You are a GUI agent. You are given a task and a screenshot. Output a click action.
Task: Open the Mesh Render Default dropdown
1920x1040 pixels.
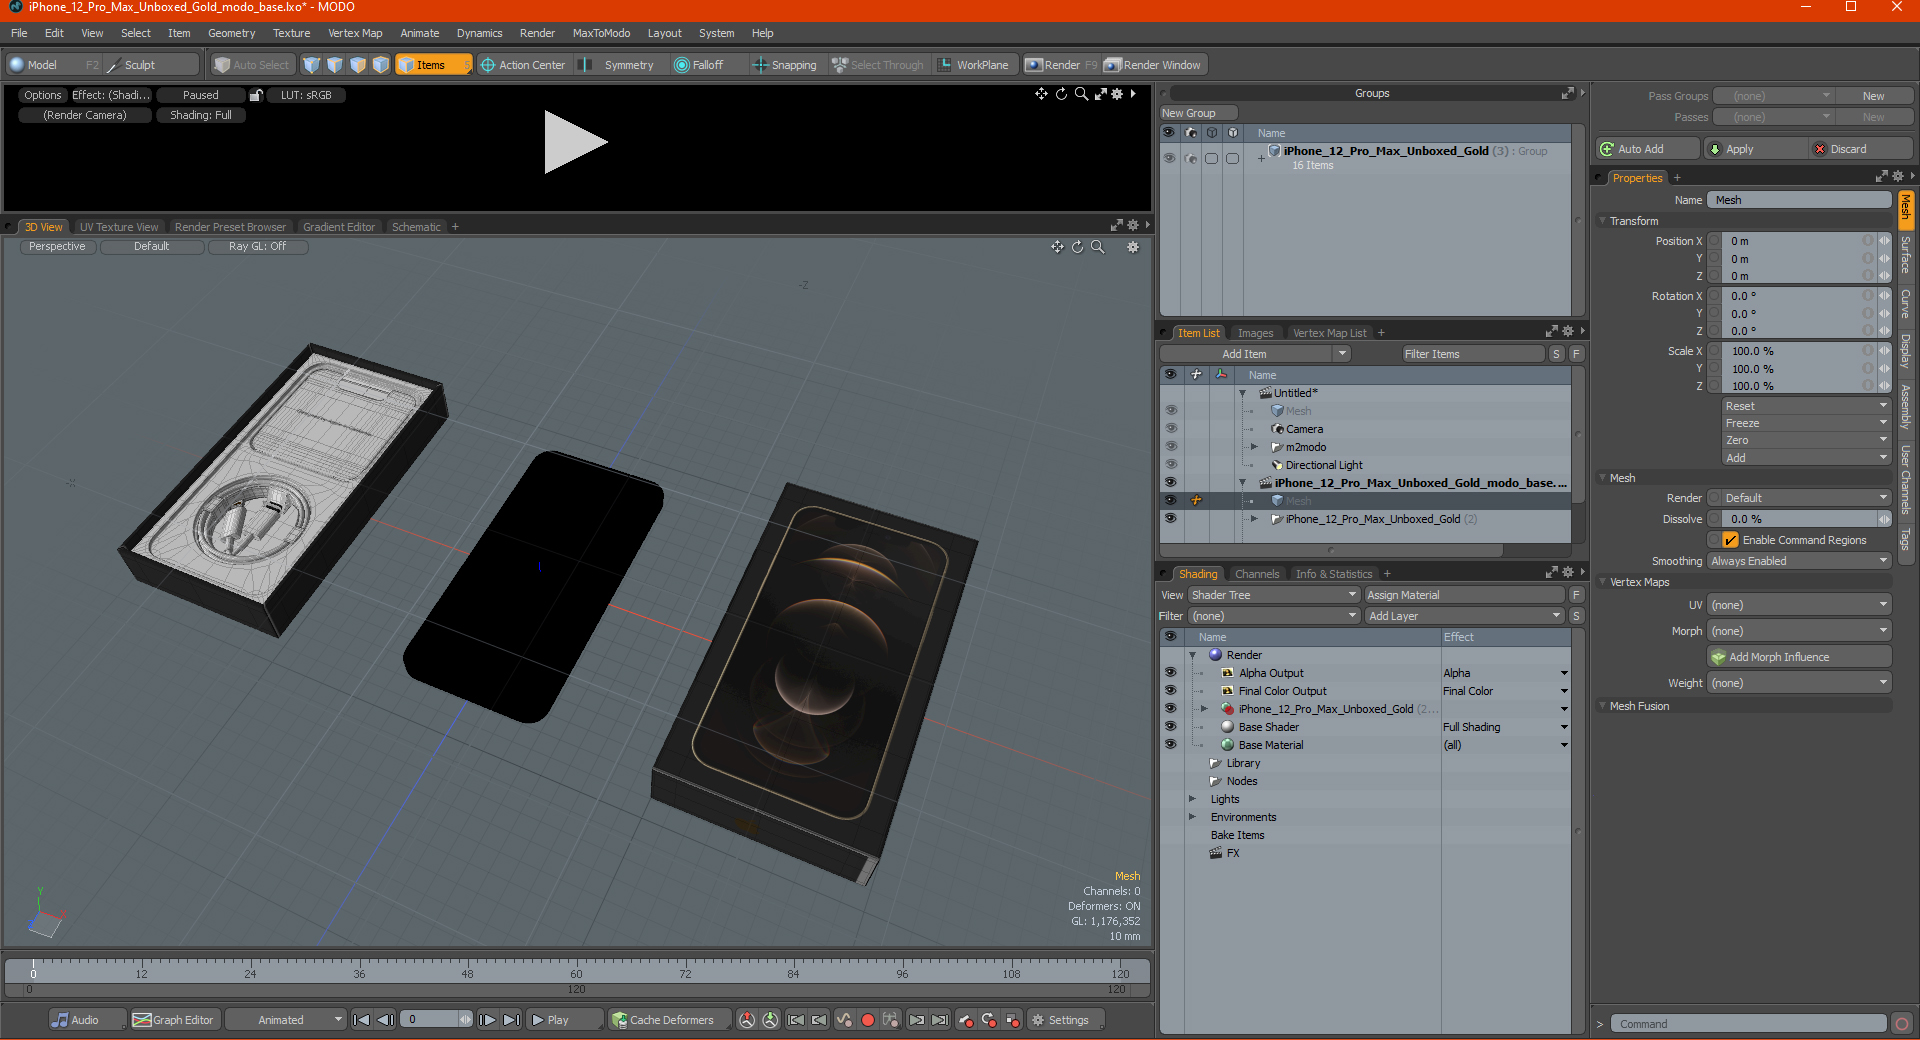pos(1799,498)
